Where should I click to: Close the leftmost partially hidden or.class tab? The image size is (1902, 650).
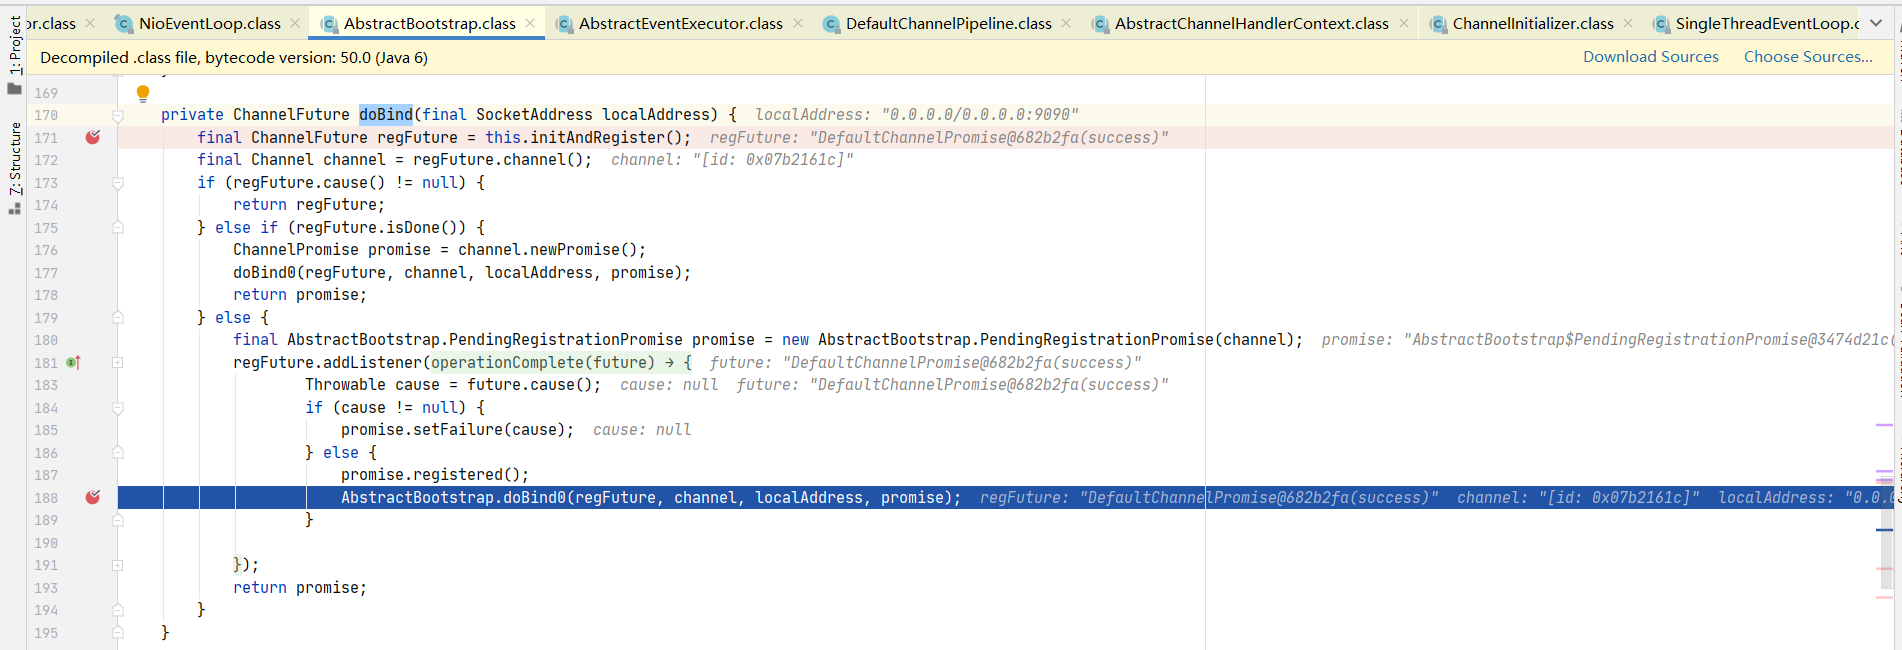90,23
